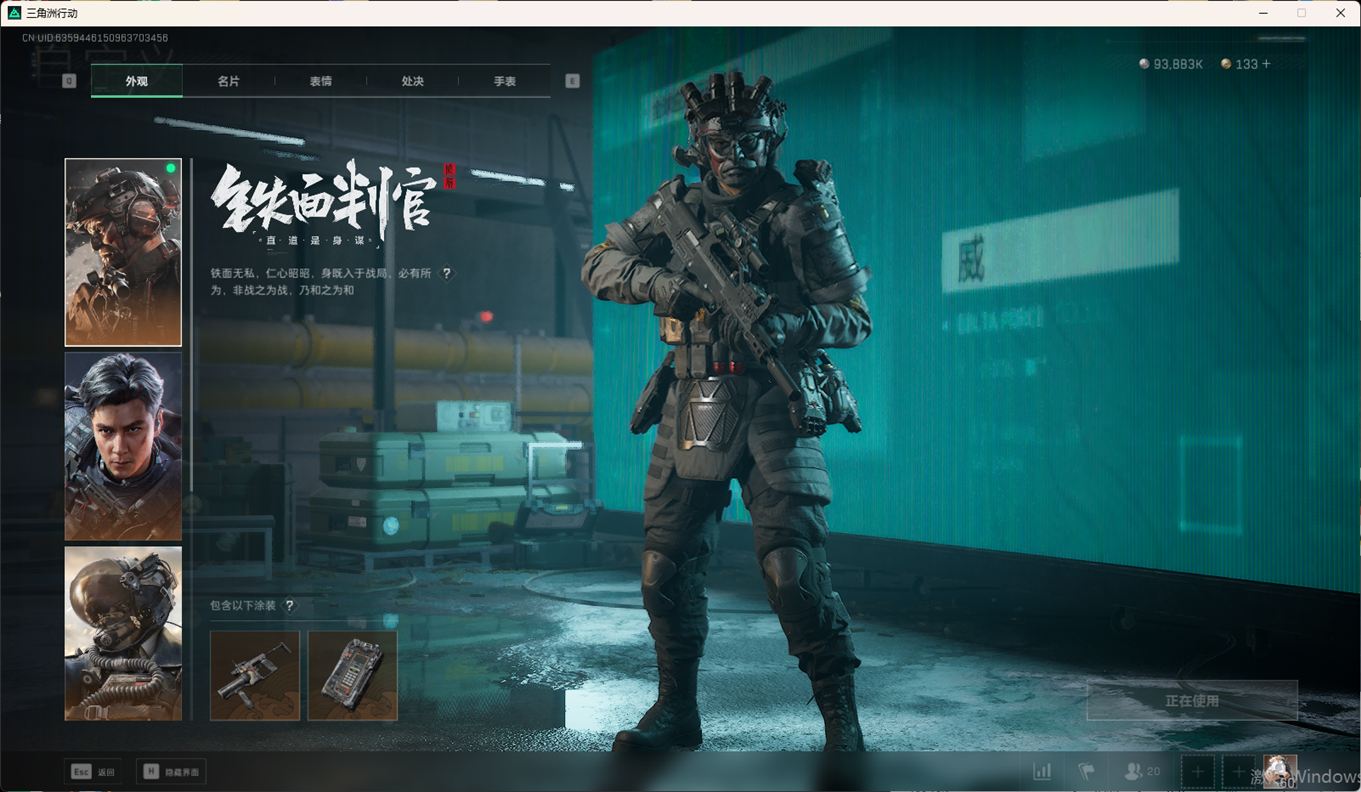Click the Esc 返回 button

(x=93, y=772)
